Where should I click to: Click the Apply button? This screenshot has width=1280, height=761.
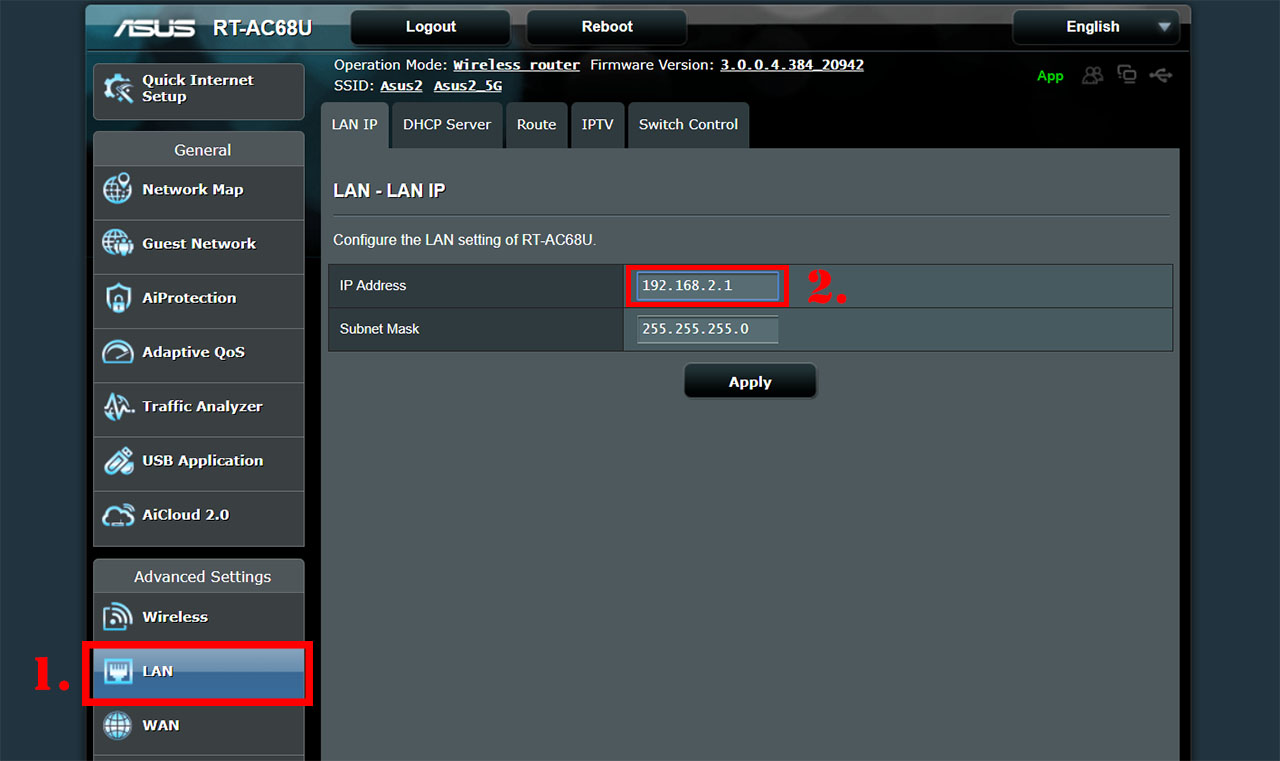pyautogui.click(x=750, y=382)
